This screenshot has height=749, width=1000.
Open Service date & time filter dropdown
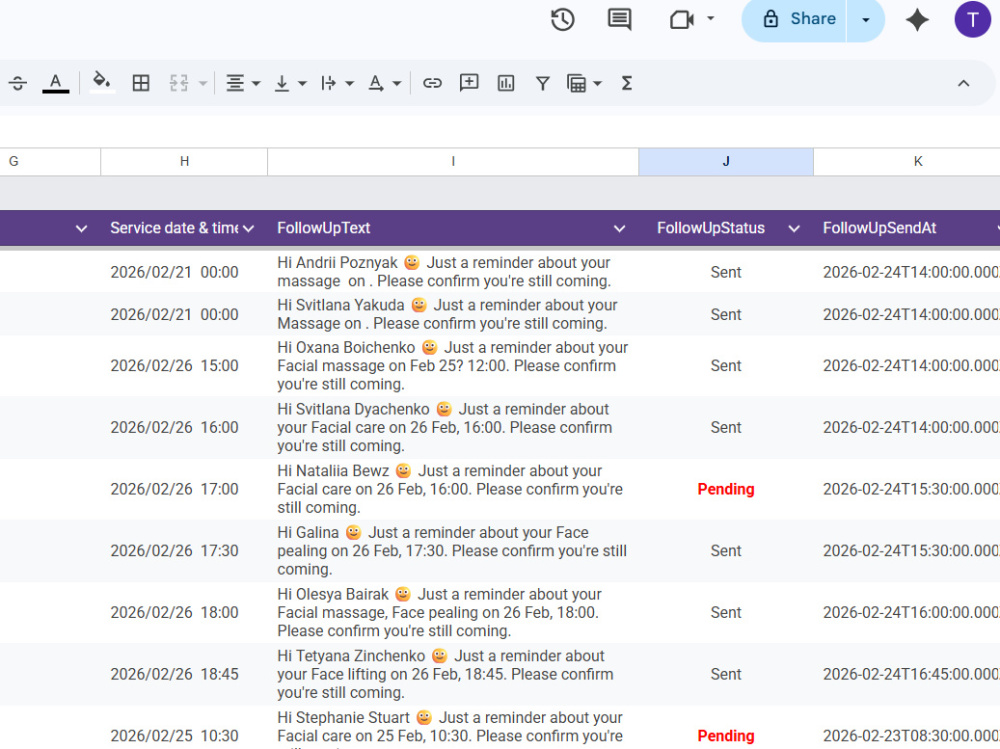click(248, 228)
